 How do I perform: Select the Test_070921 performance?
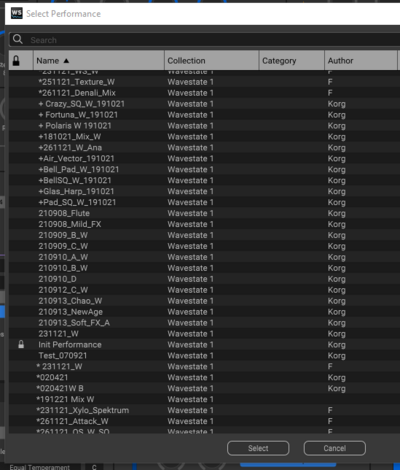point(204,356)
